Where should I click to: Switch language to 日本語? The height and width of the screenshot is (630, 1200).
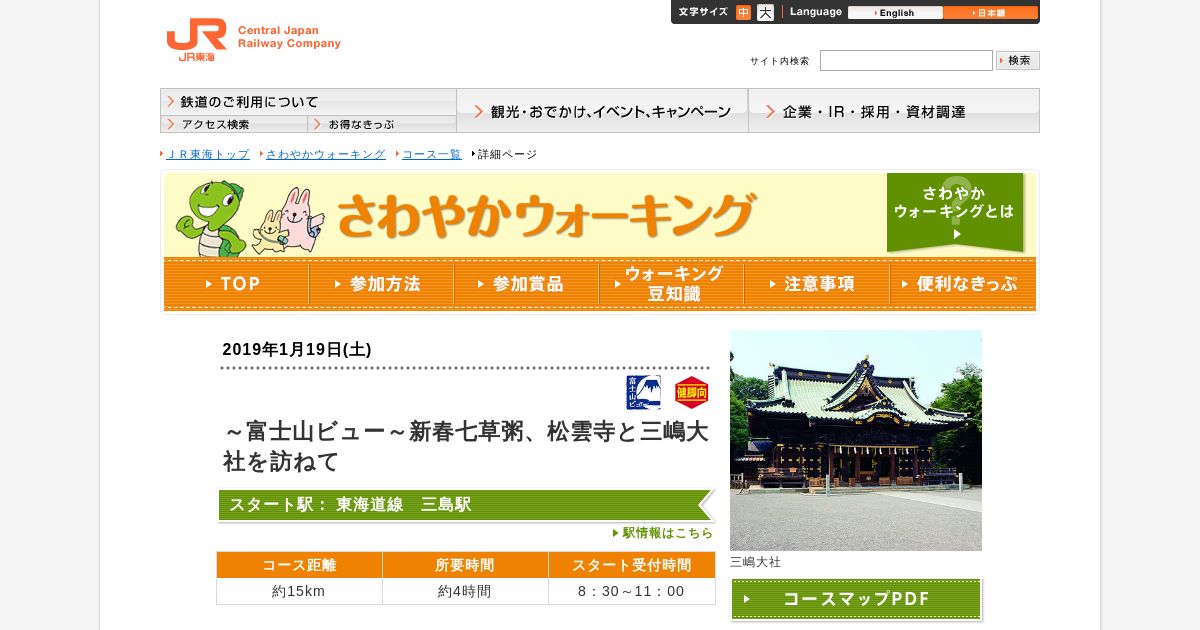(990, 13)
